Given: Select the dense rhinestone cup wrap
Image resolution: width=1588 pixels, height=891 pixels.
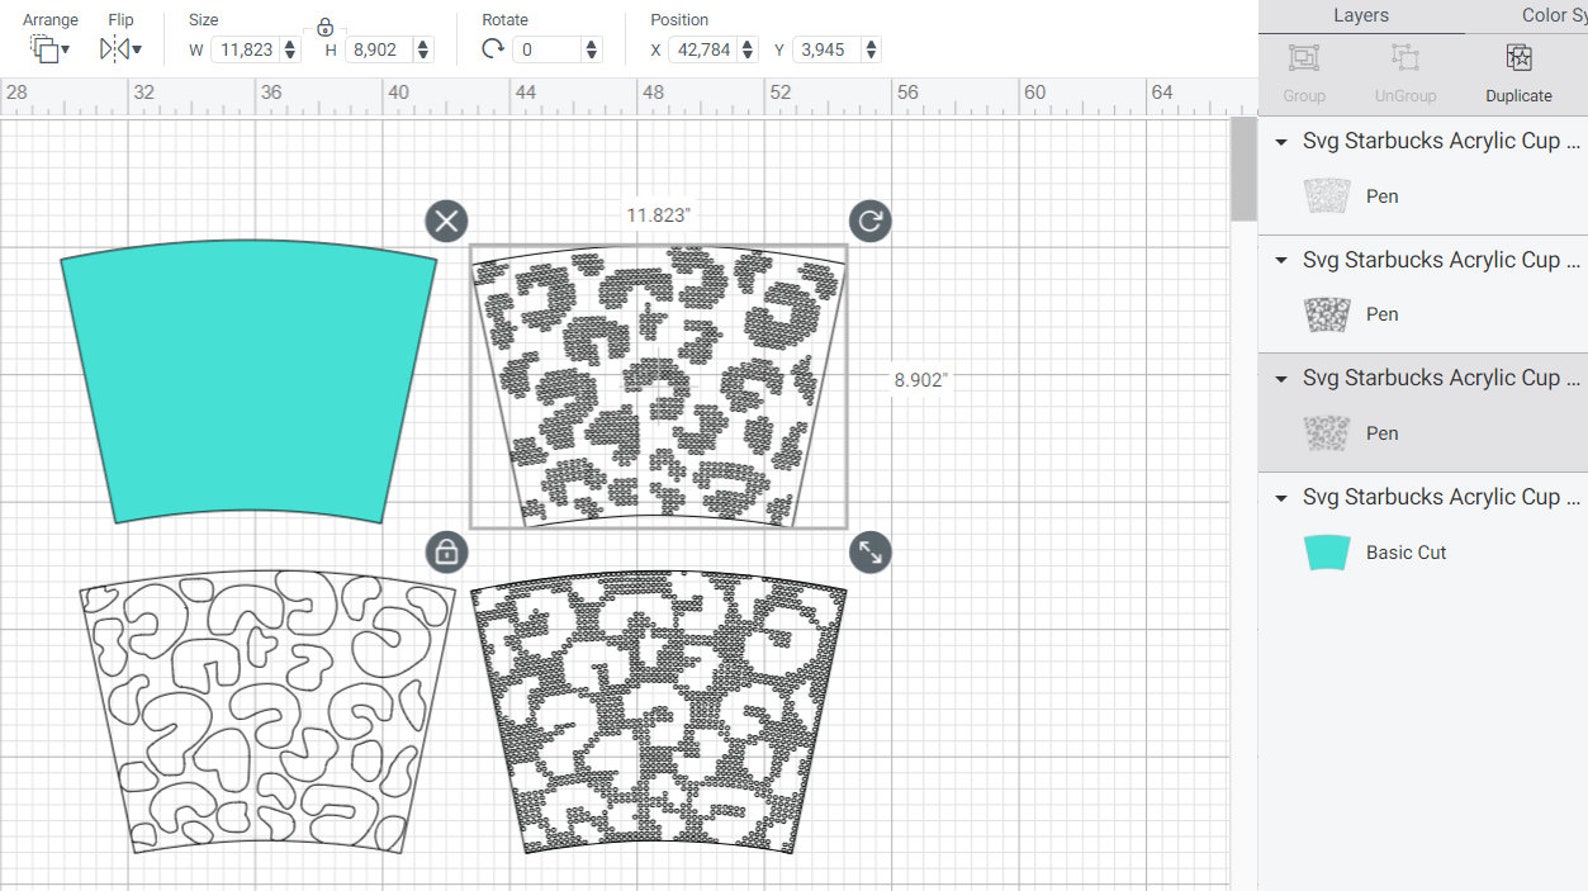Looking at the screenshot, I should tap(659, 712).
